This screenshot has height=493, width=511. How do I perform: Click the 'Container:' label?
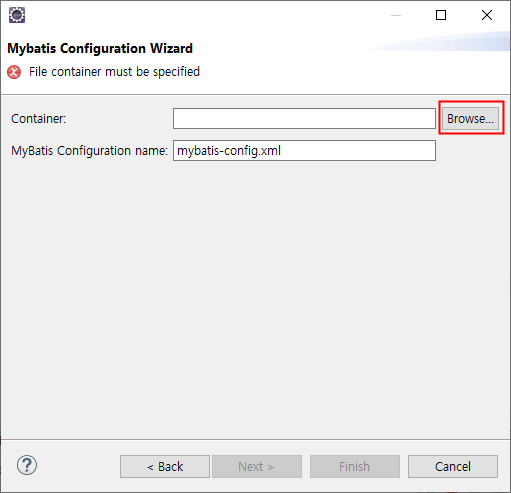39,119
